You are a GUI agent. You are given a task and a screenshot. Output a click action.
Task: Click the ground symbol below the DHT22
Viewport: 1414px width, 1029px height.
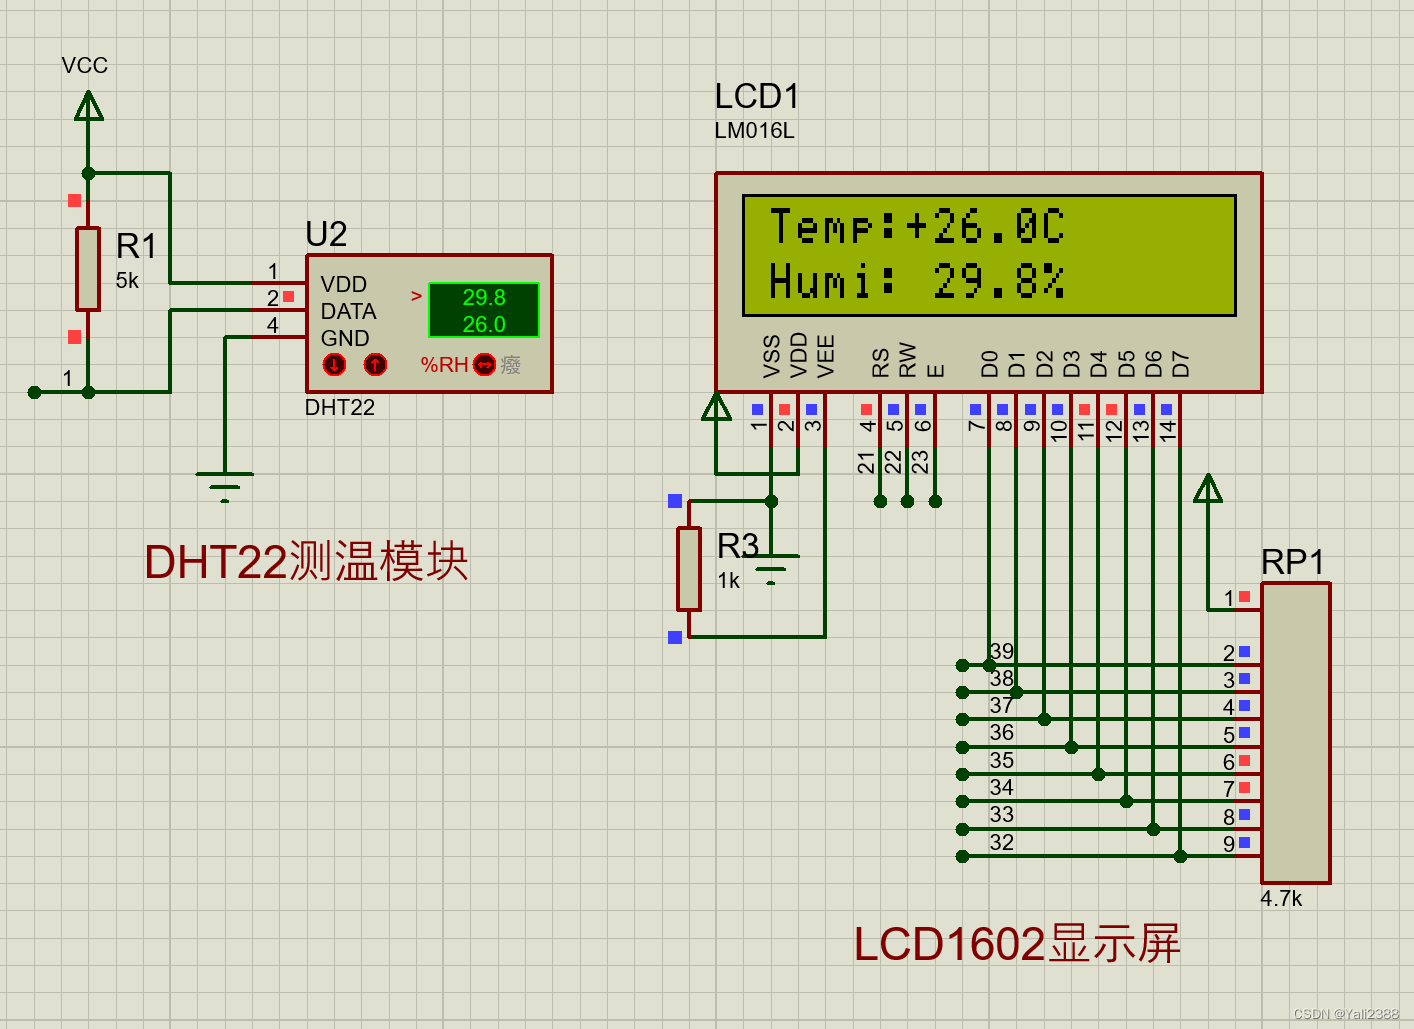pyautogui.click(x=225, y=487)
